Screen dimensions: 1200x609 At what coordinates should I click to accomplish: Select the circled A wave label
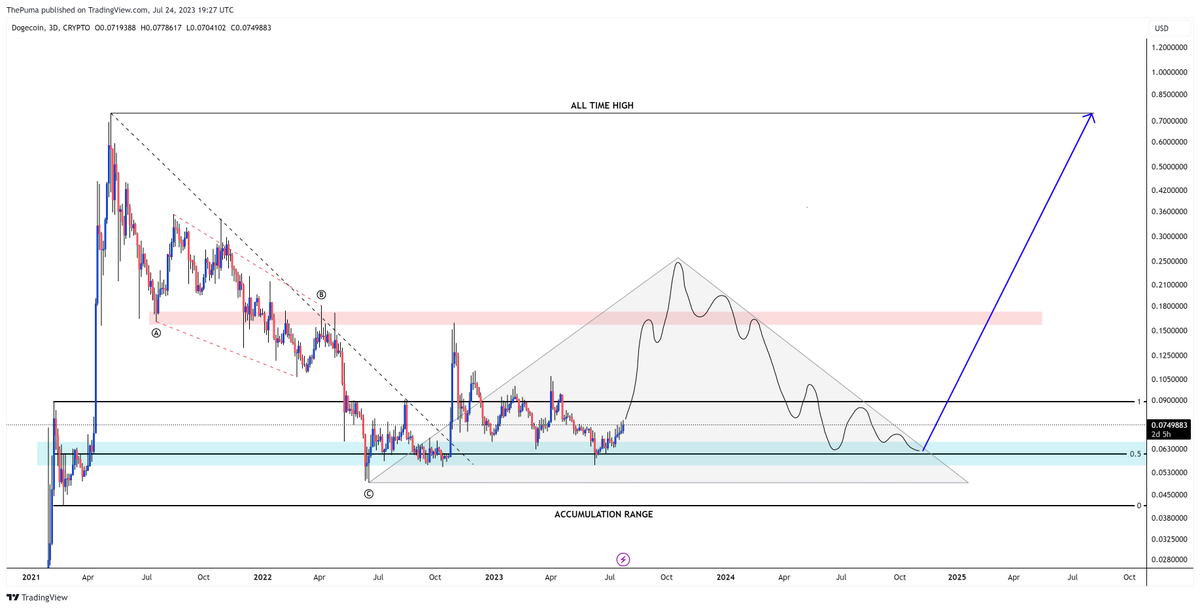[x=156, y=333]
